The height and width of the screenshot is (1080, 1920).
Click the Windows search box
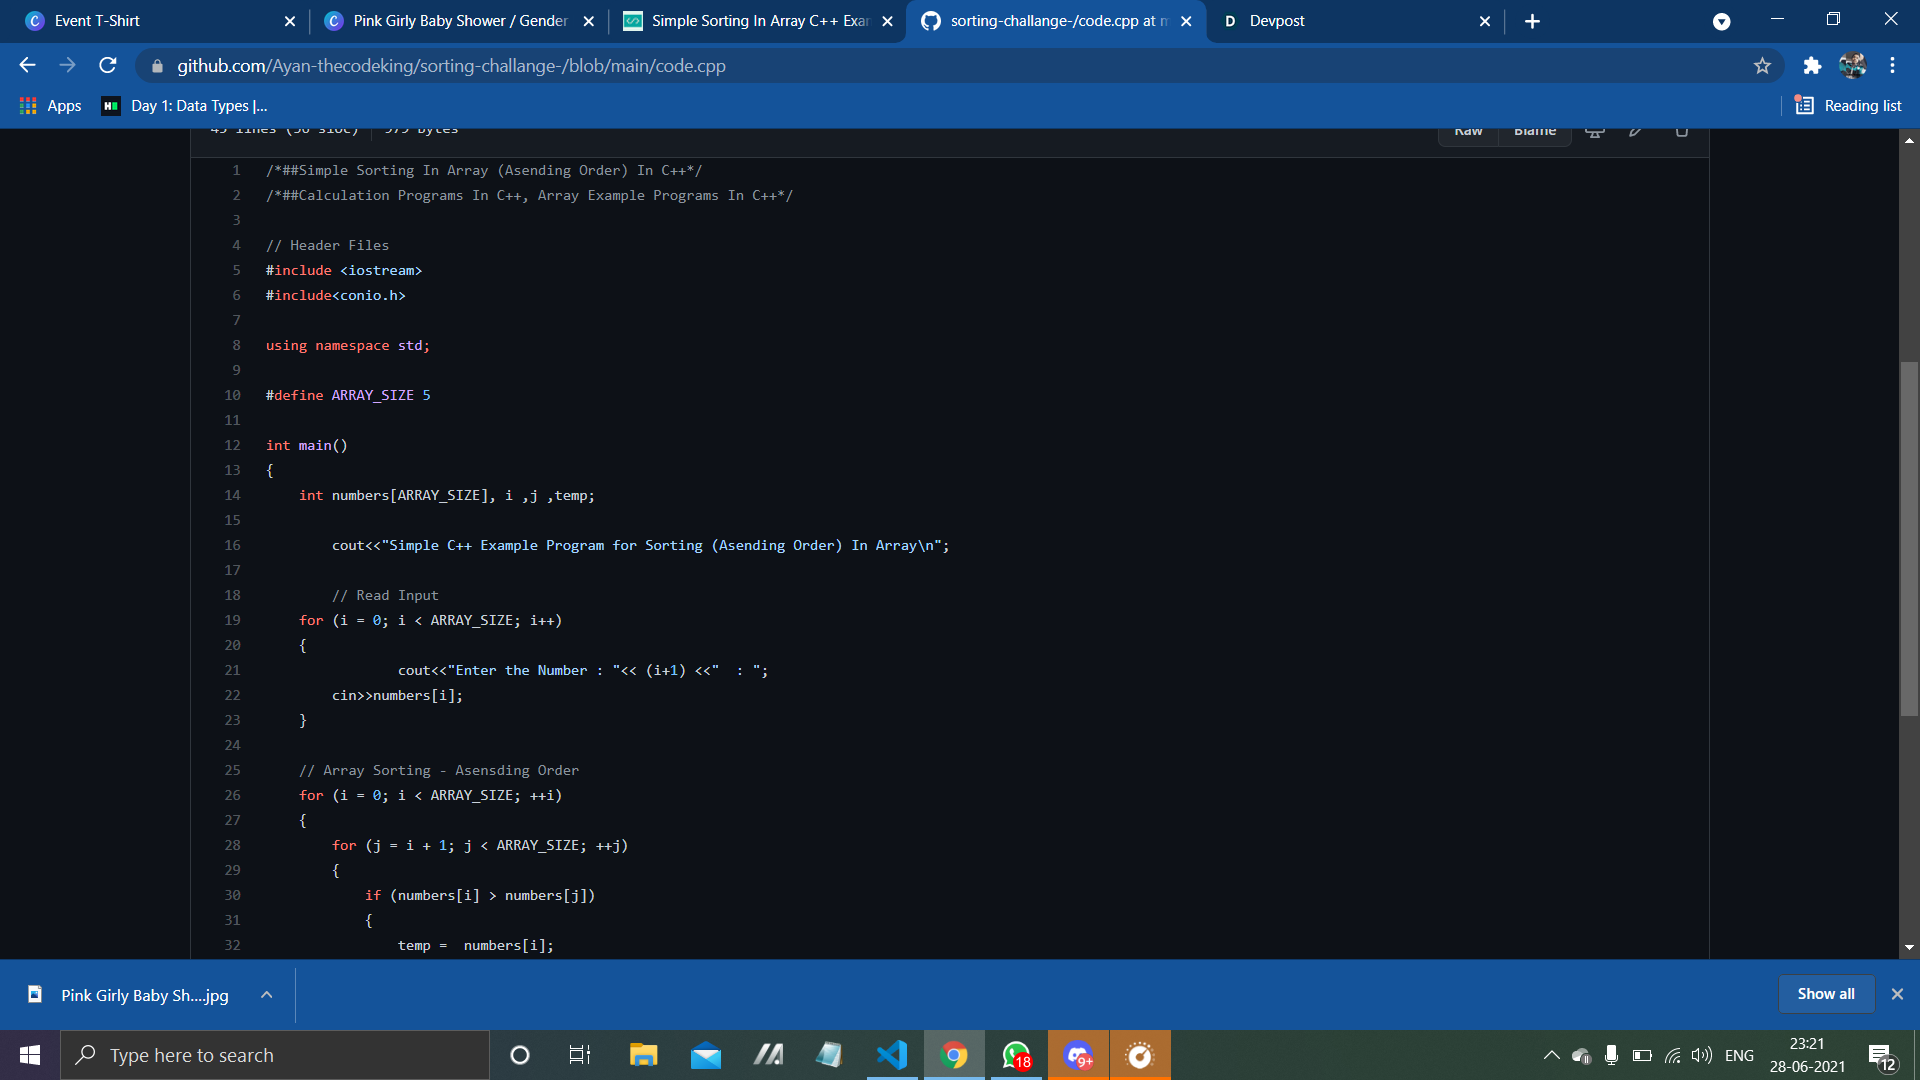(x=275, y=1055)
